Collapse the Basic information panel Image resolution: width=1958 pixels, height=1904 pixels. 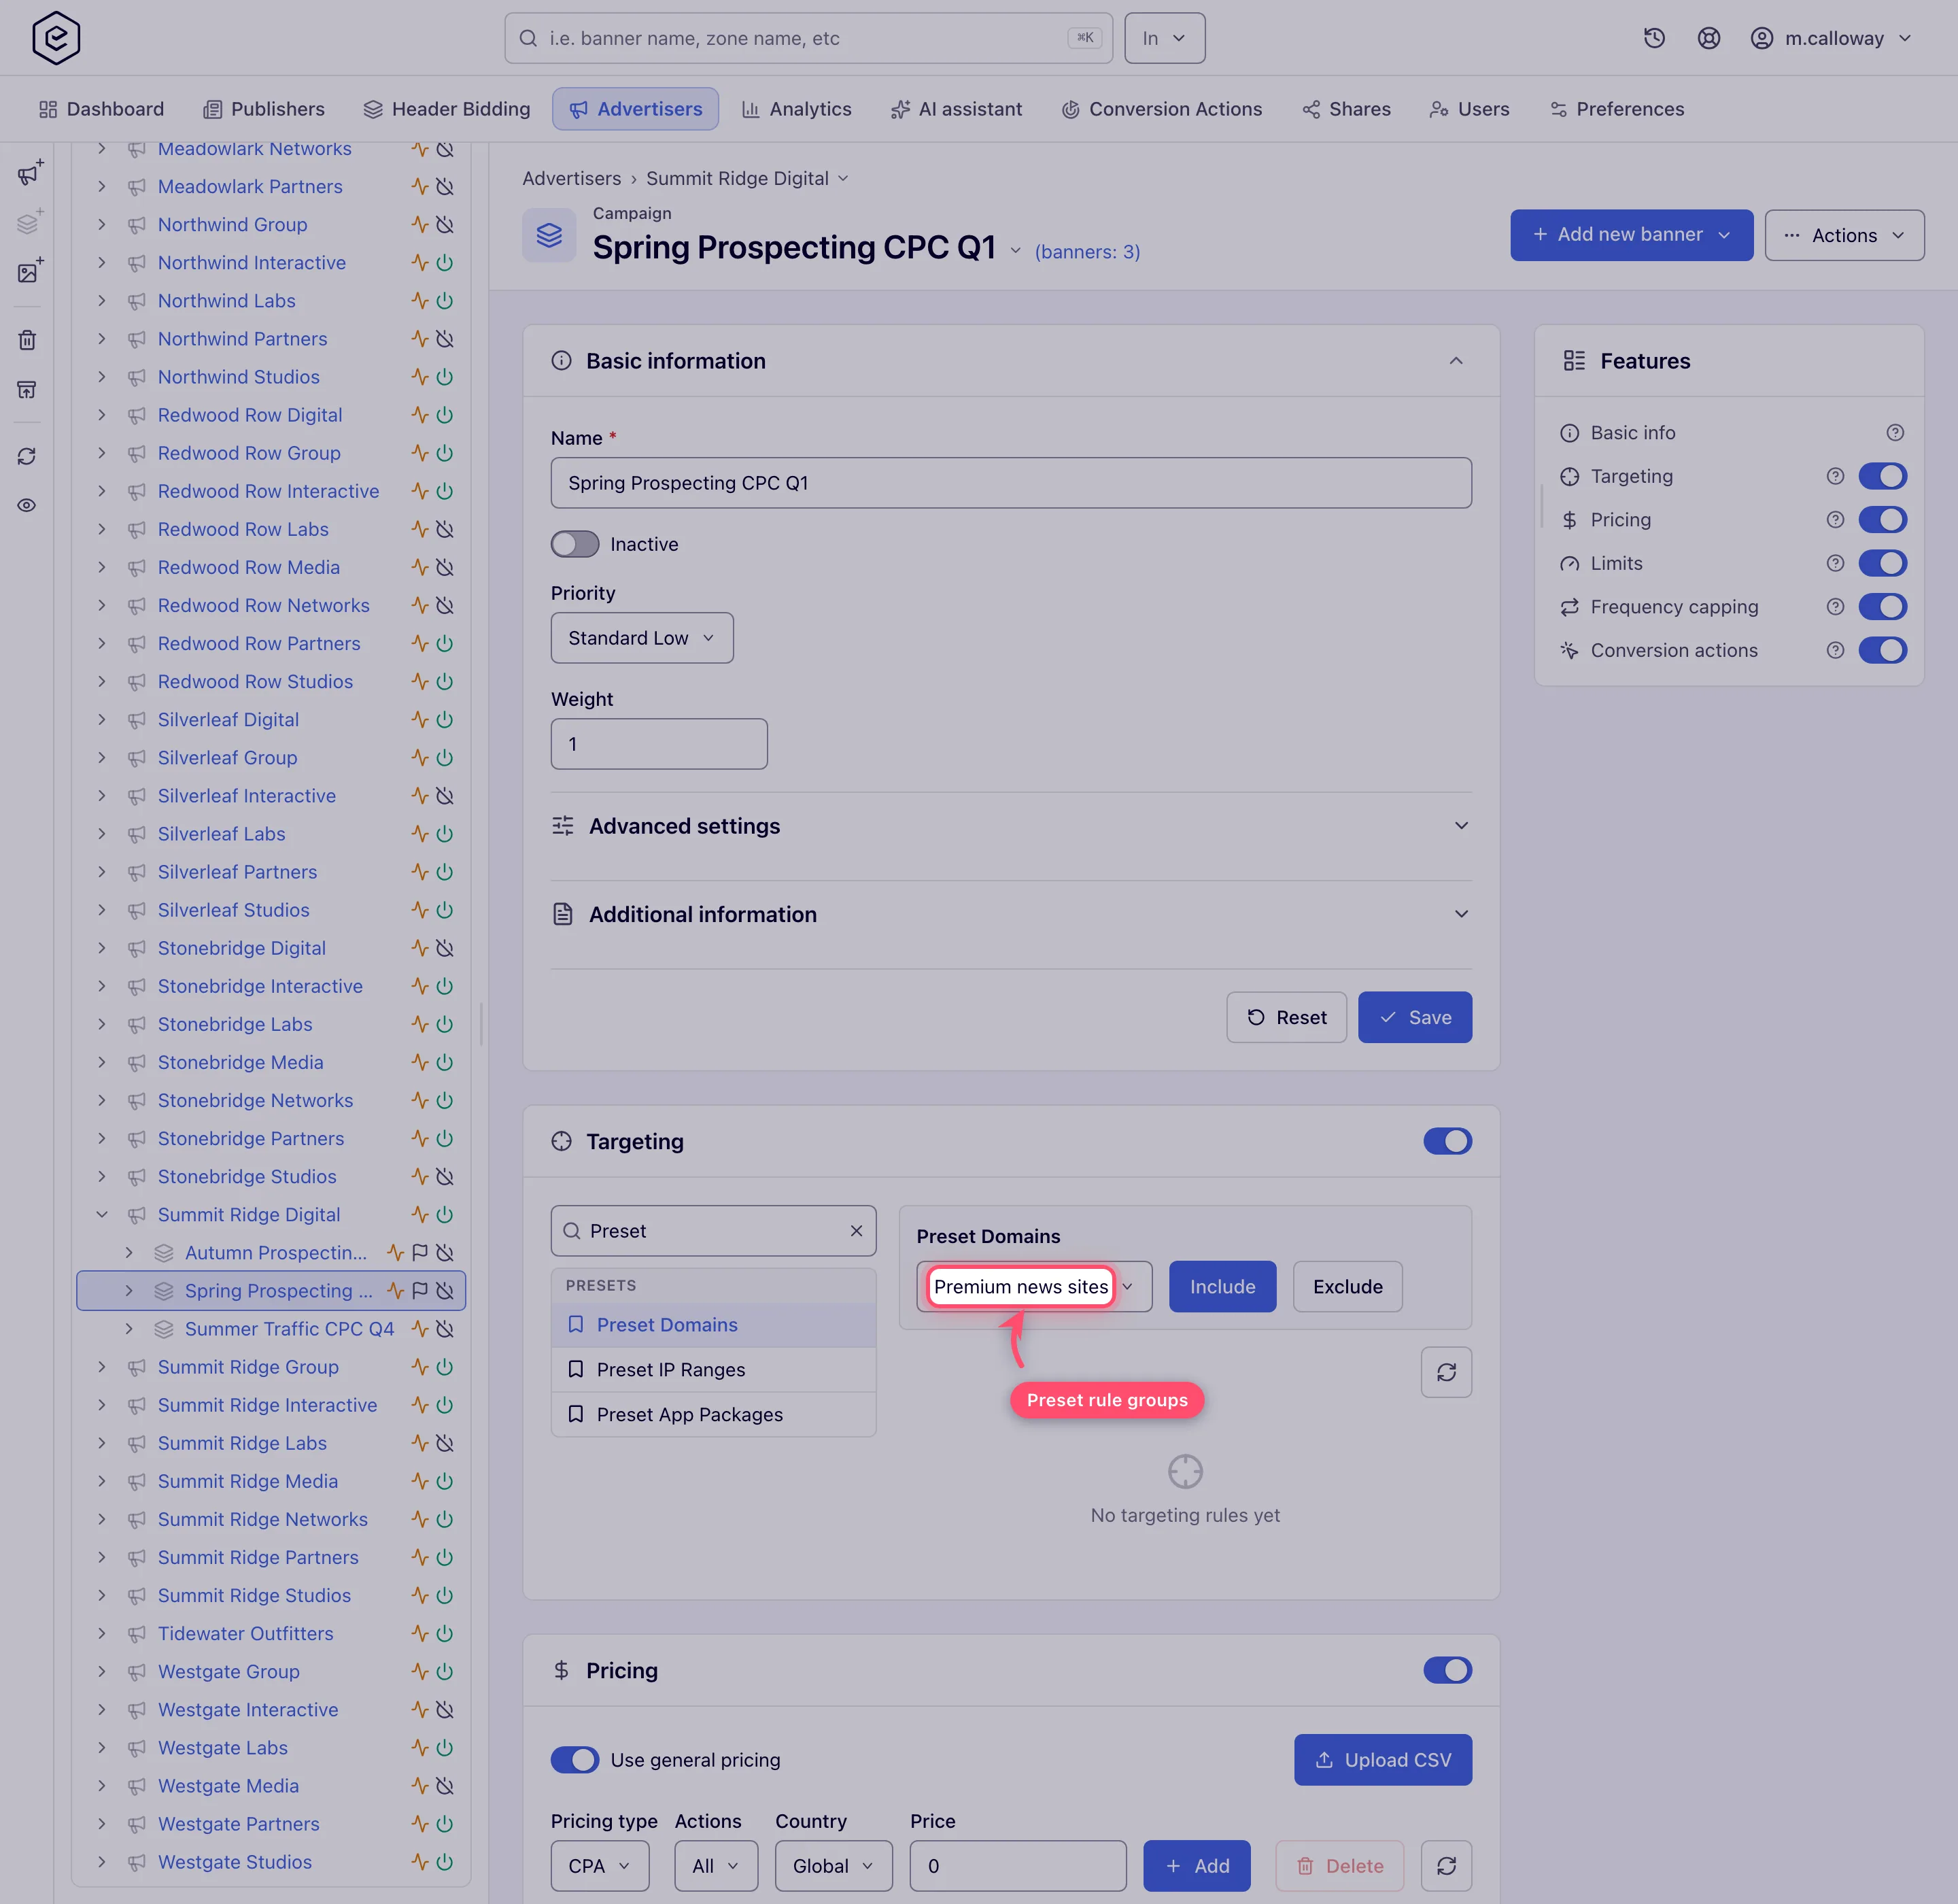coord(1456,361)
